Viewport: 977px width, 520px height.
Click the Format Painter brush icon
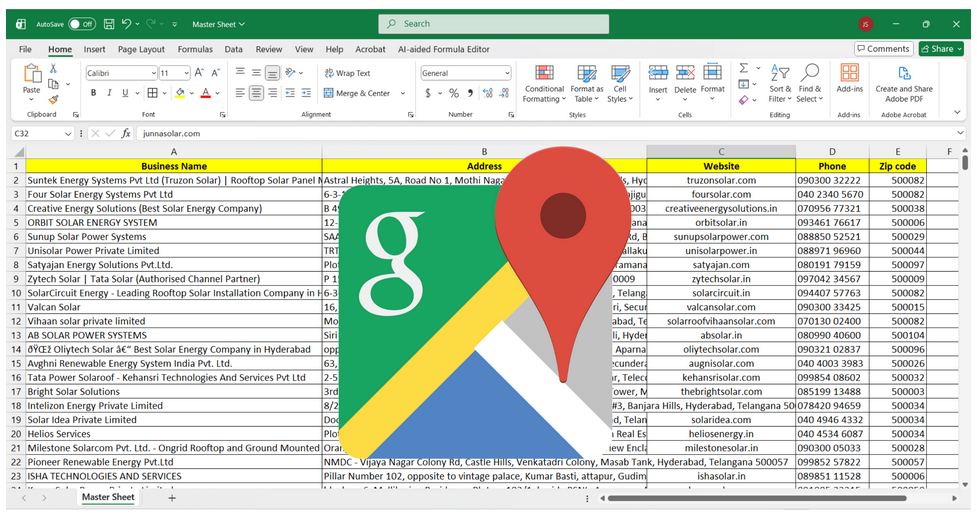pyautogui.click(x=54, y=100)
